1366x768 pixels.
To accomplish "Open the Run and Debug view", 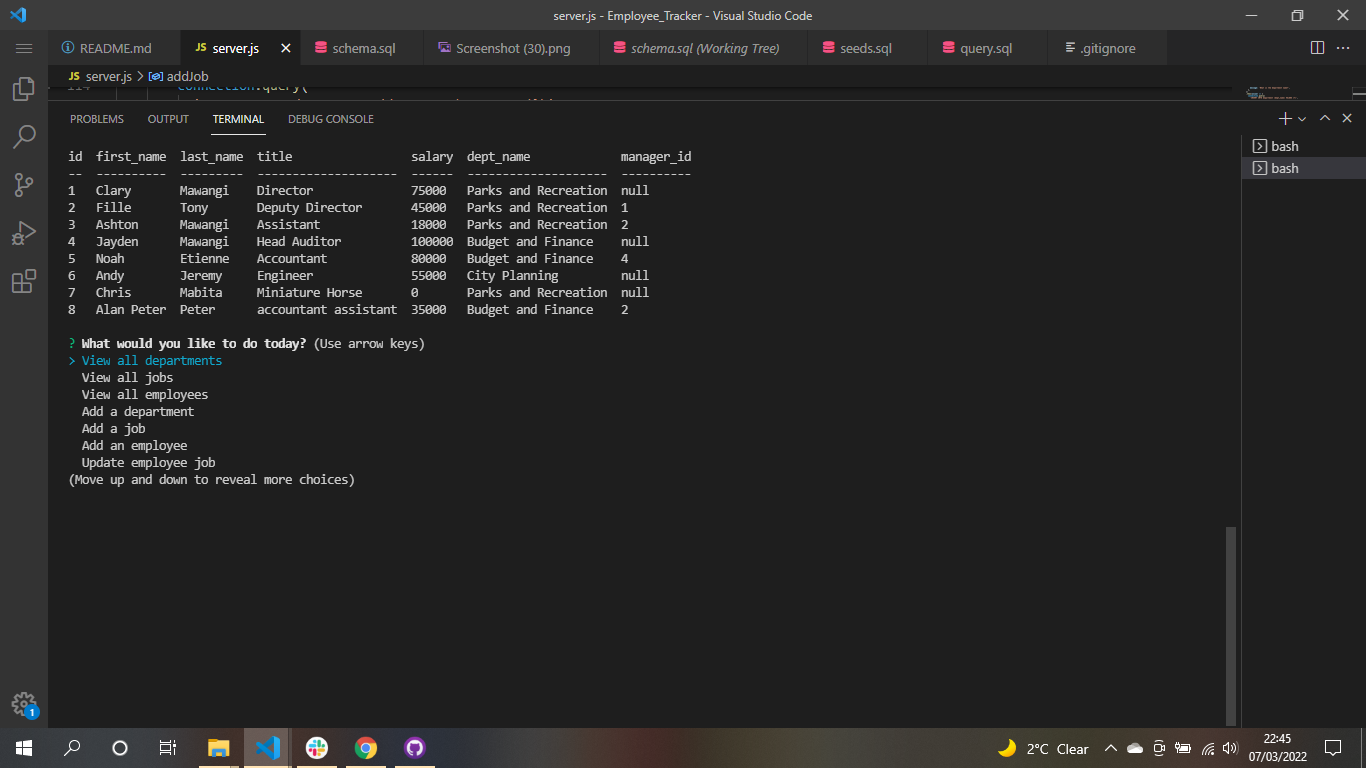I will coord(24,232).
